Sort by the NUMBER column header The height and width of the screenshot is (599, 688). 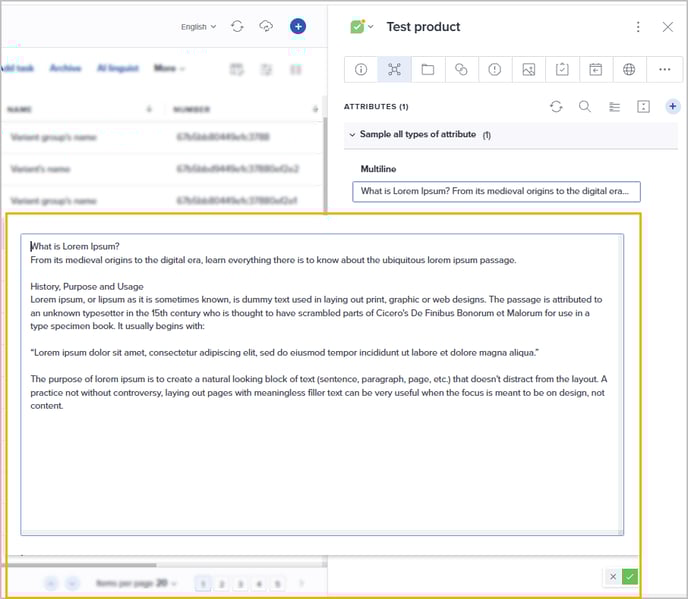click(x=191, y=109)
